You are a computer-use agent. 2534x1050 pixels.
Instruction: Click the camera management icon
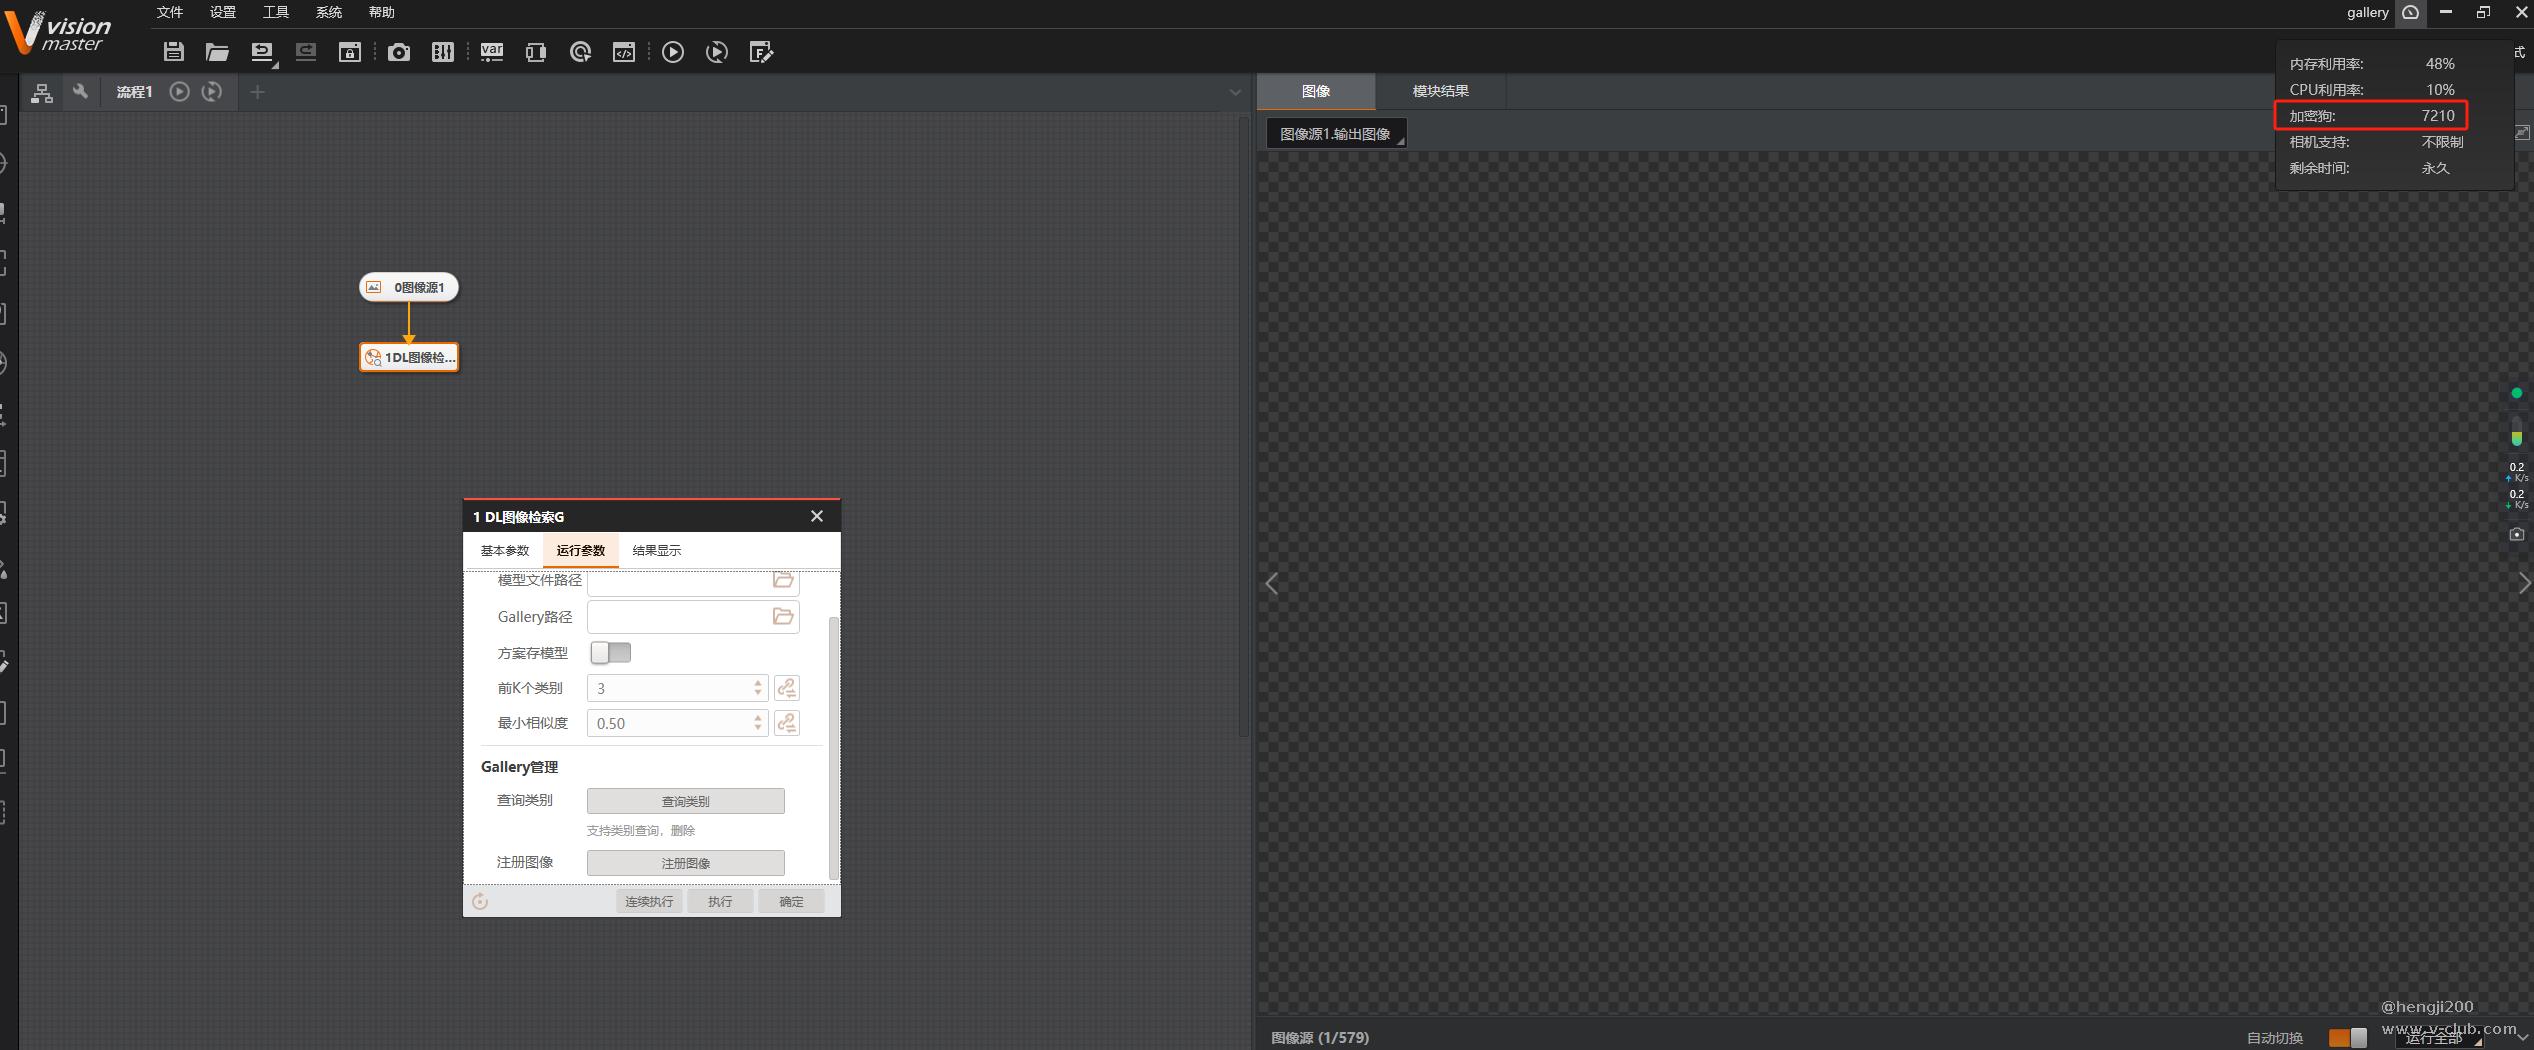click(x=398, y=52)
